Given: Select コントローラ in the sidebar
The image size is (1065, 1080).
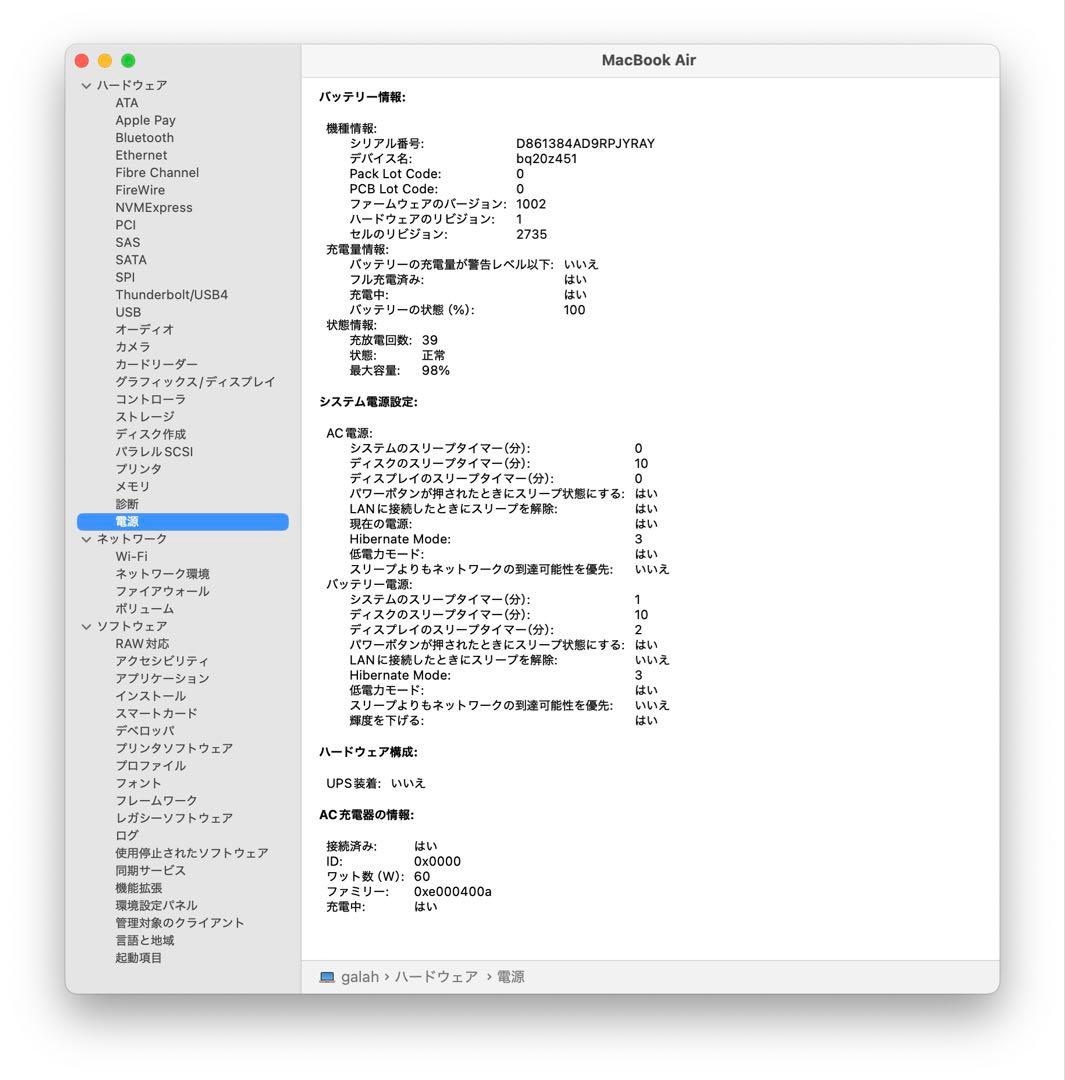Looking at the screenshot, I should click(150, 399).
